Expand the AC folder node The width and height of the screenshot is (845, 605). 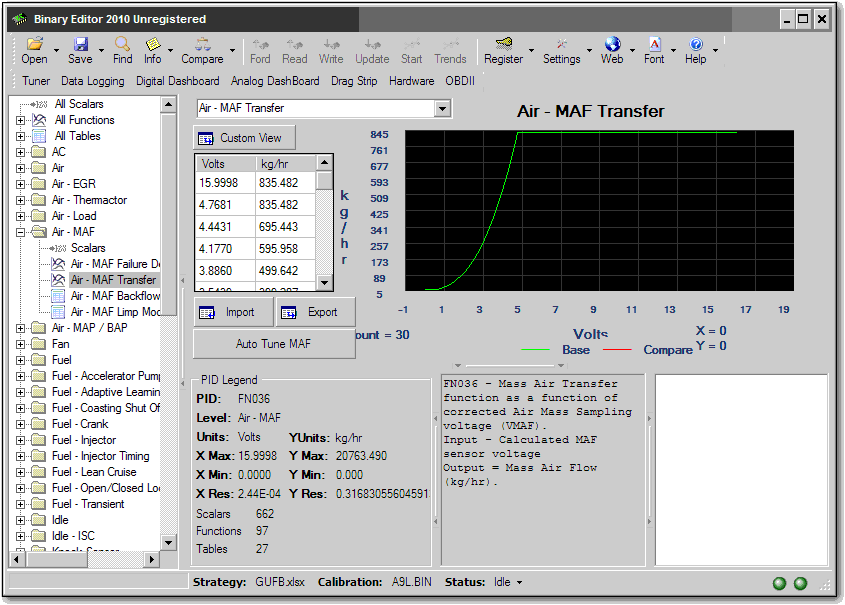tap(20, 152)
